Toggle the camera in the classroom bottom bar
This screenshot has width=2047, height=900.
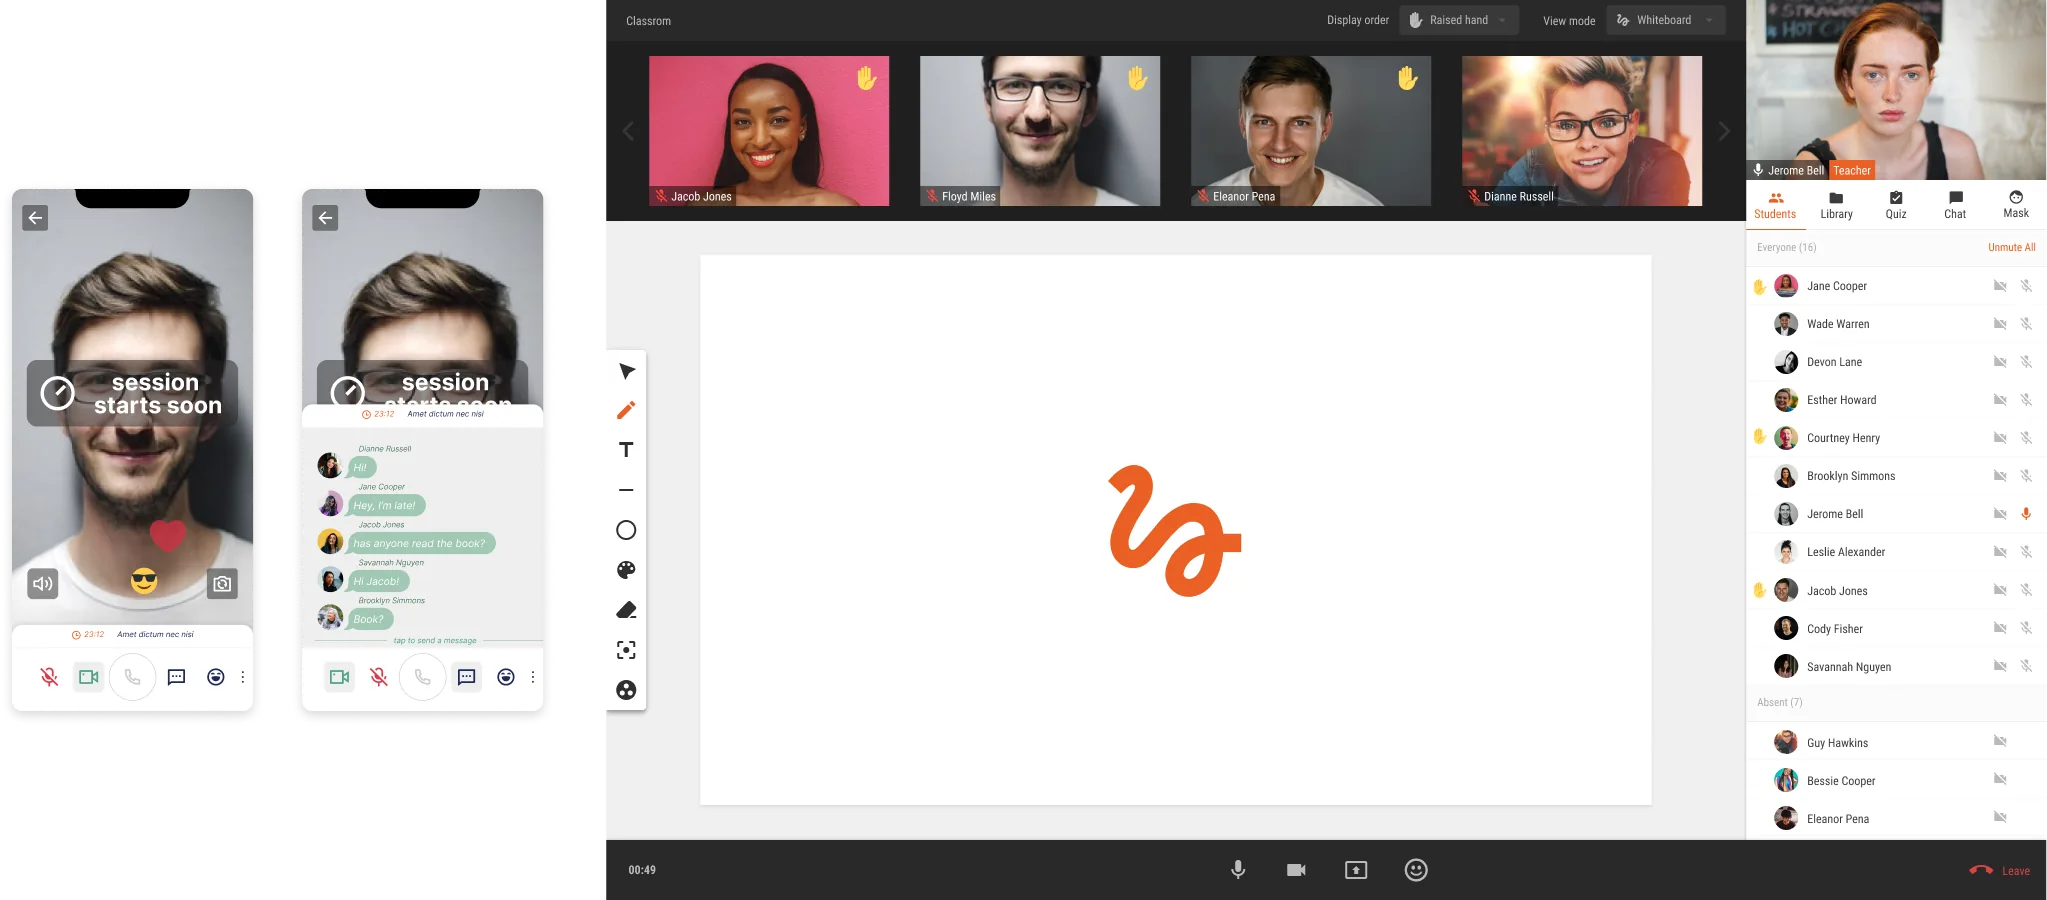click(1296, 870)
